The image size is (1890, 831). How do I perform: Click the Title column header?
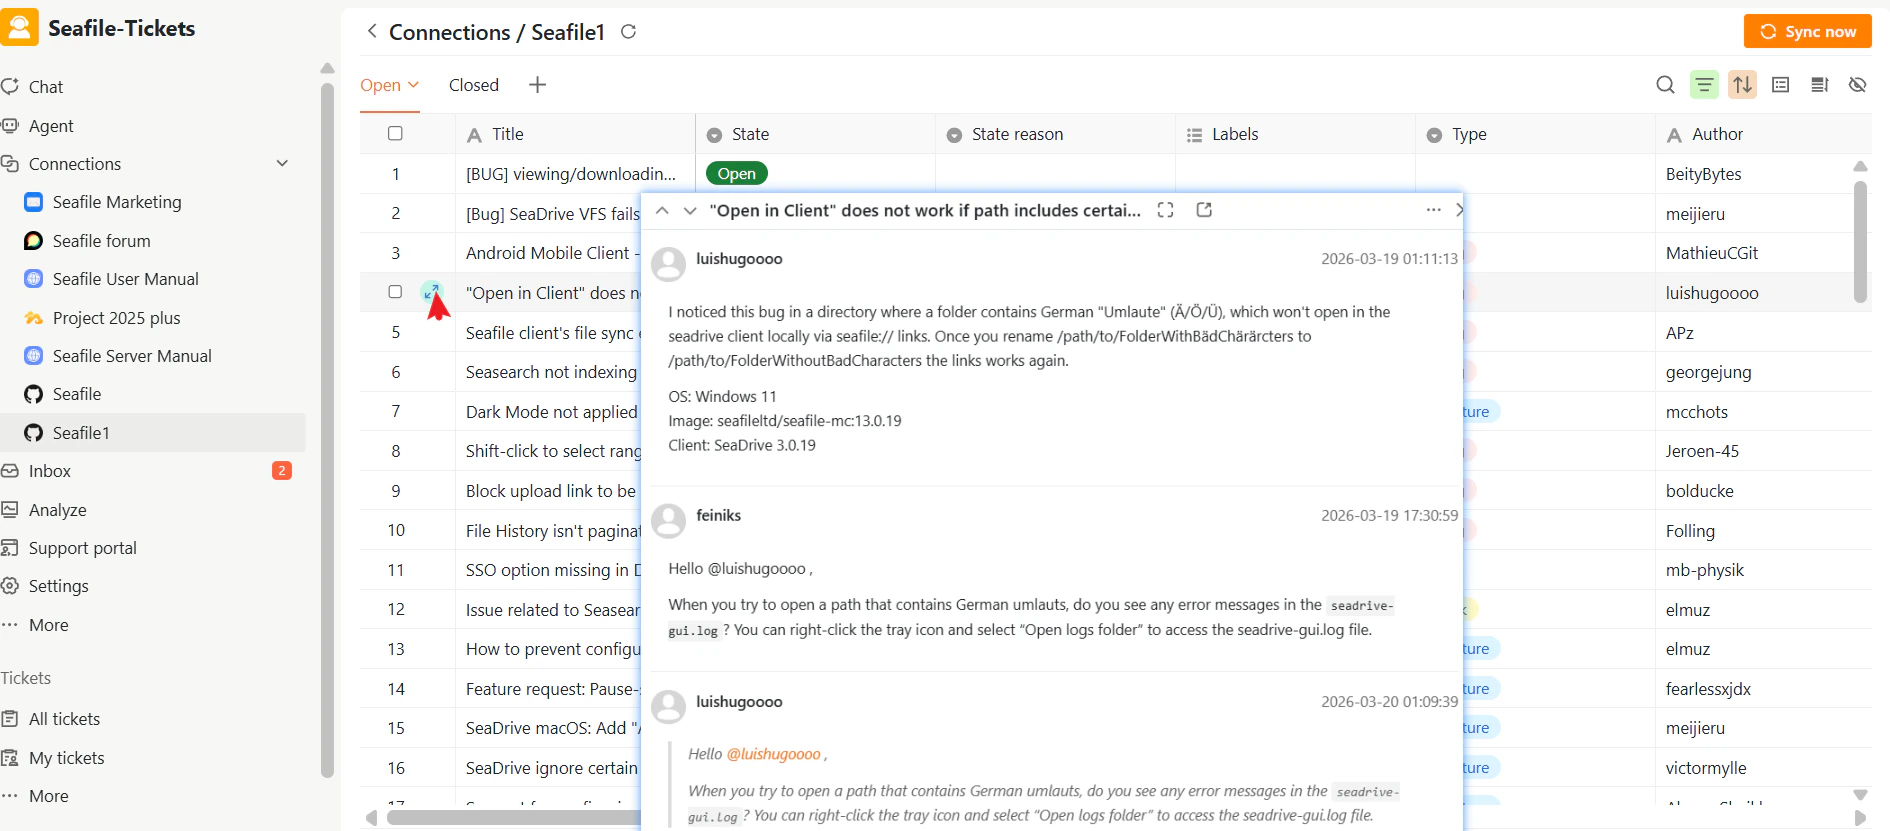coord(575,134)
